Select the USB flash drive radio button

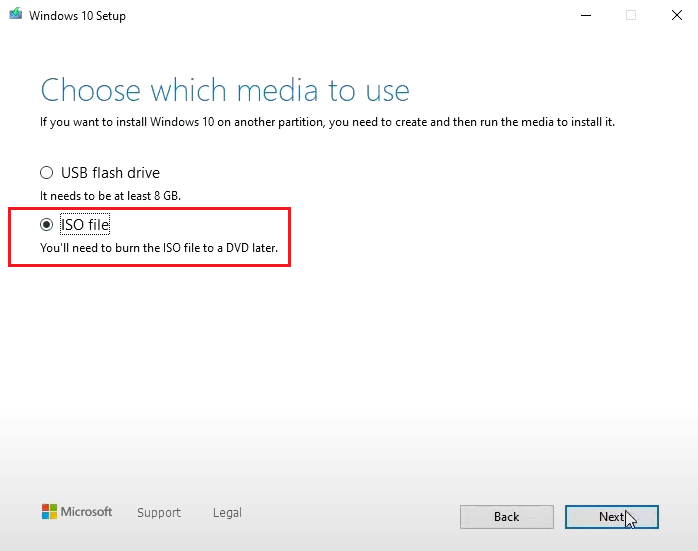46,173
